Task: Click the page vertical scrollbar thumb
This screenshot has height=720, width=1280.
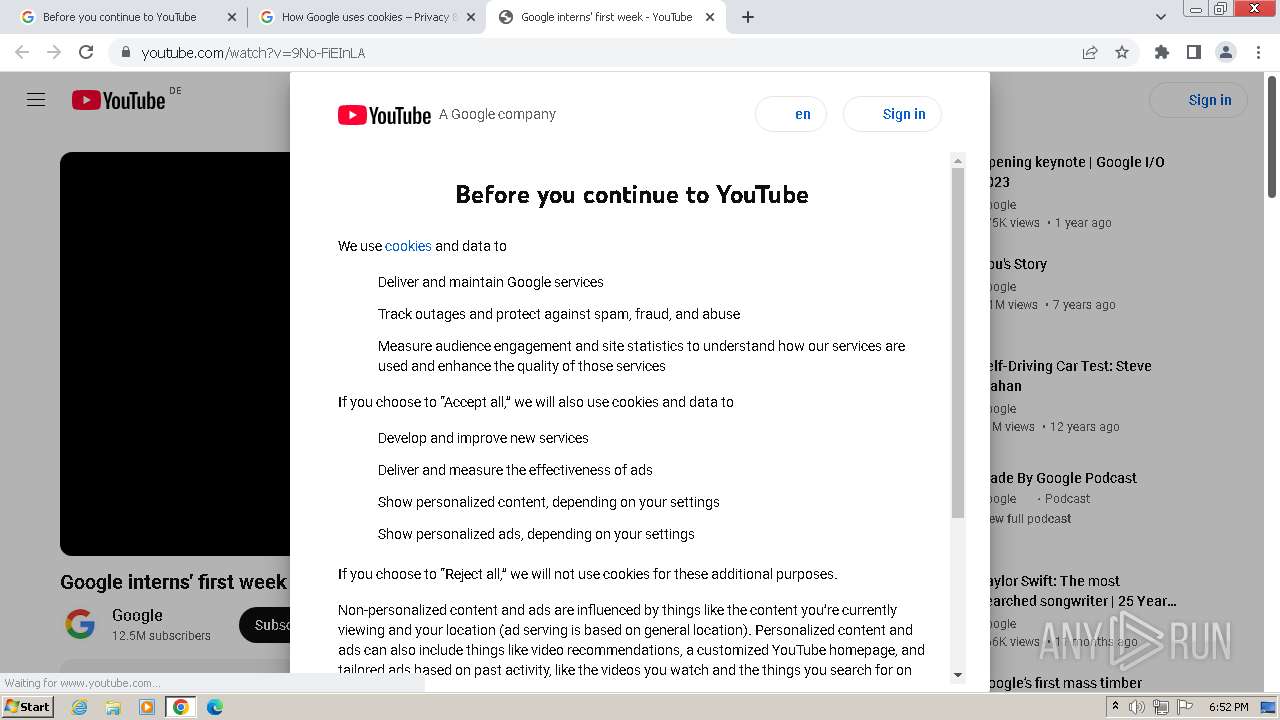Action: coord(1272,137)
